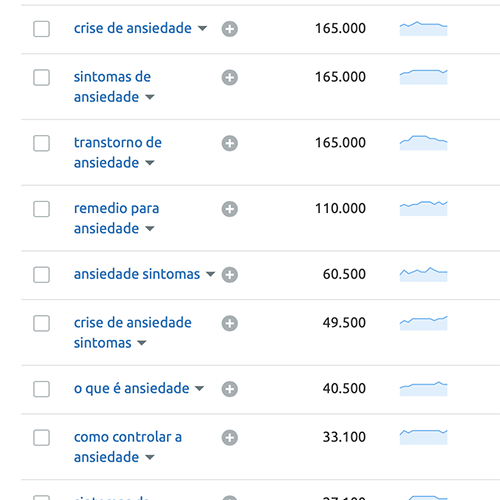The height and width of the screenshot is (500, 500).
Task: Click plus icon beside 'ansiedade sintomas'
Action: tap(230, 275)
